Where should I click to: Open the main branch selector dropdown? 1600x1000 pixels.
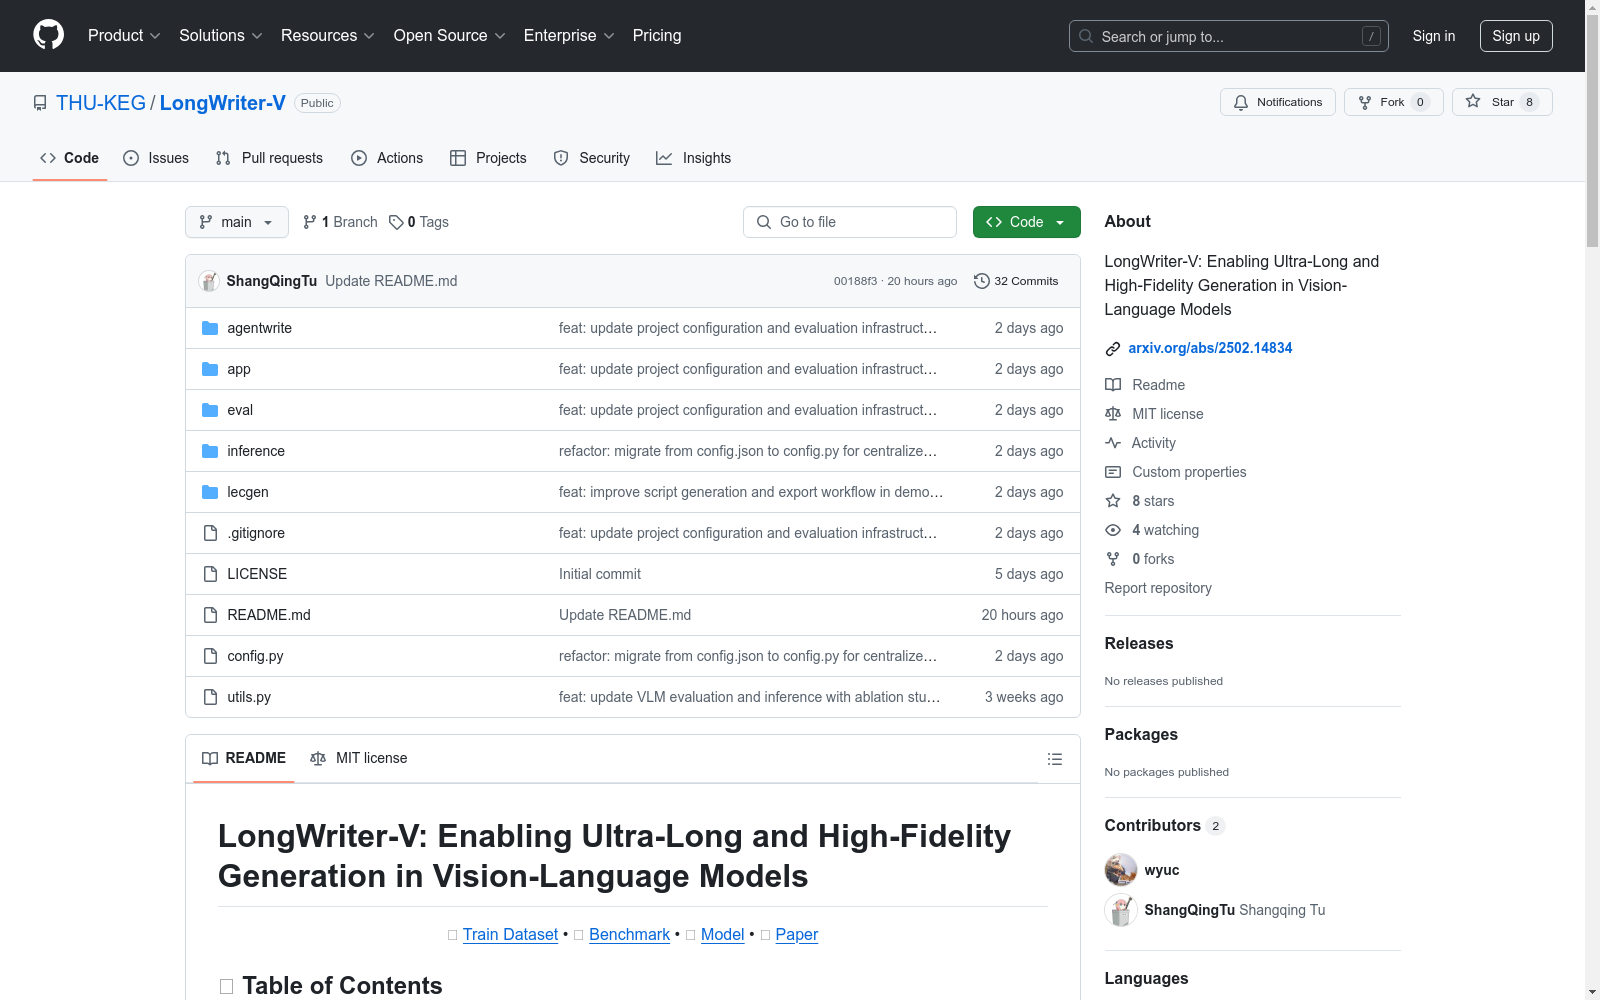tap(237, 222)
